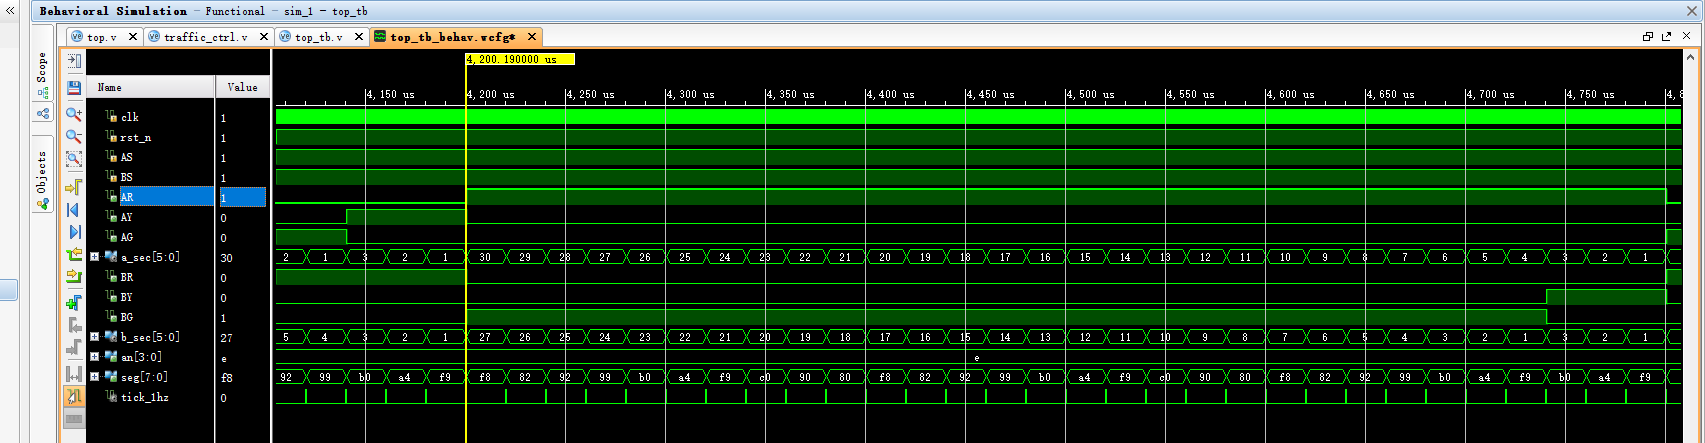Viewport: 1705px width, 443px height.
Task: Close the Behavioral Simulation window
Action: (1692, 11)
